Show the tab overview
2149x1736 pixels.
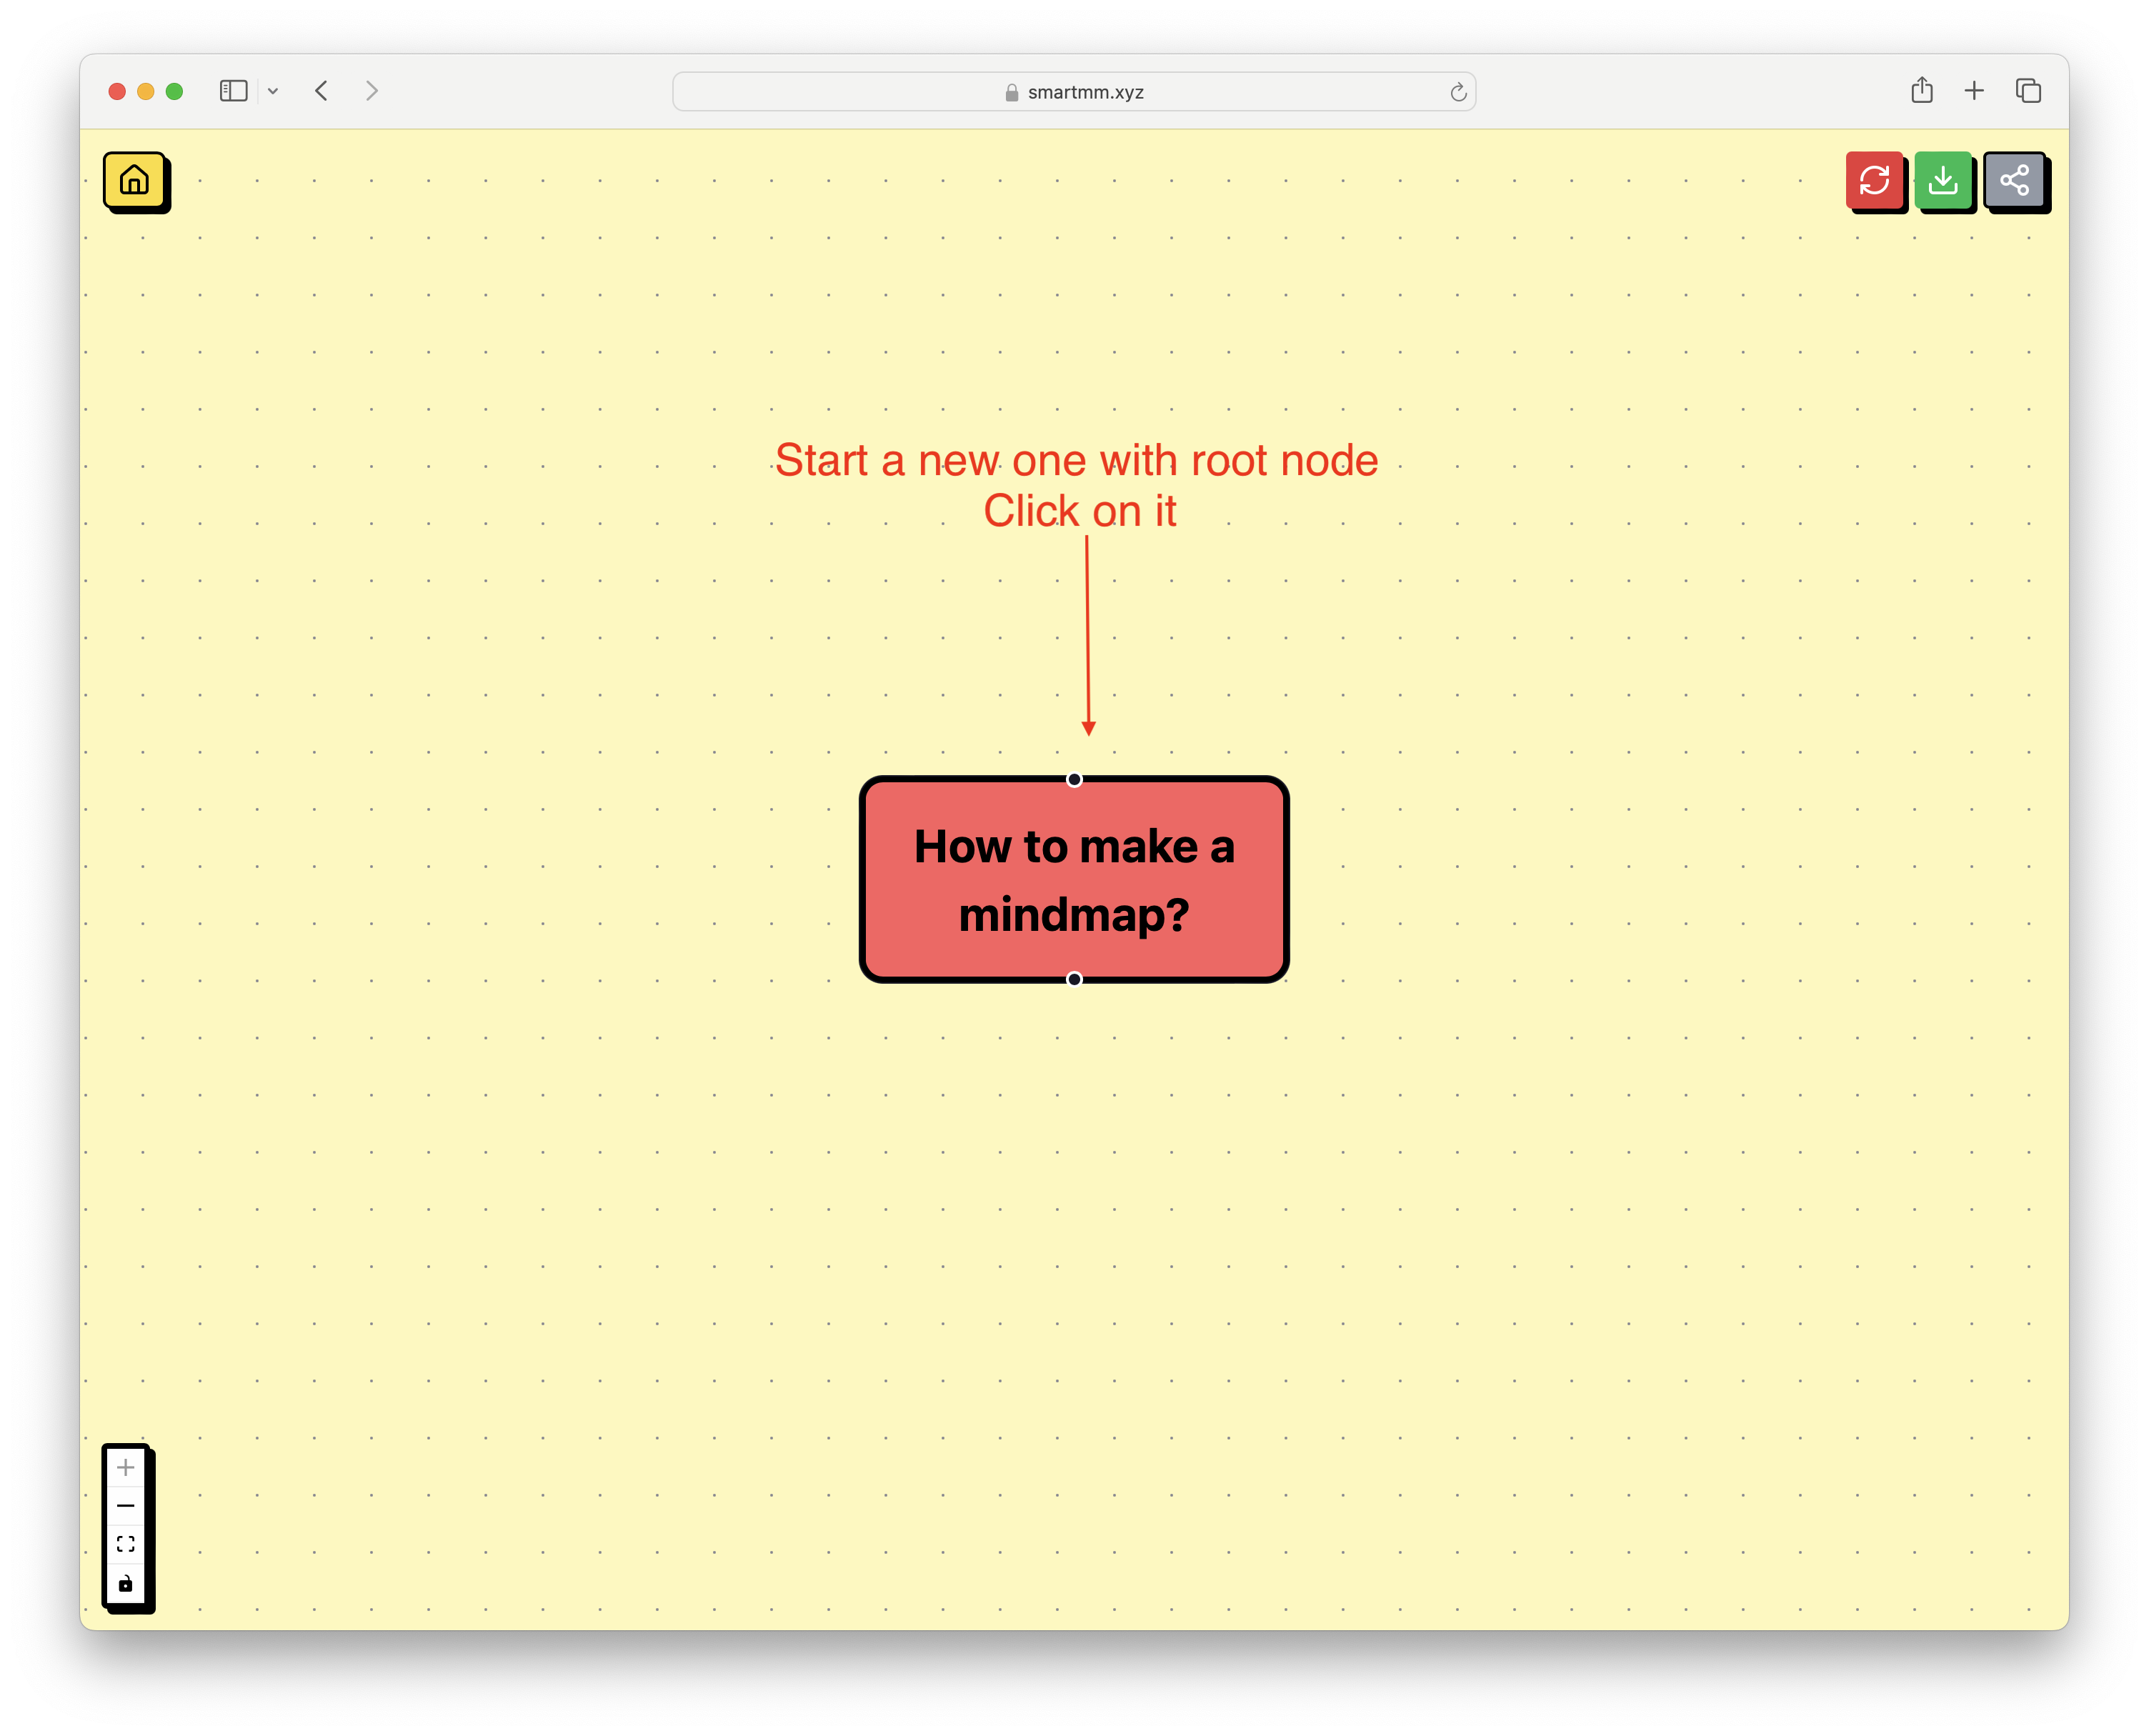[x=2028, y=91]
